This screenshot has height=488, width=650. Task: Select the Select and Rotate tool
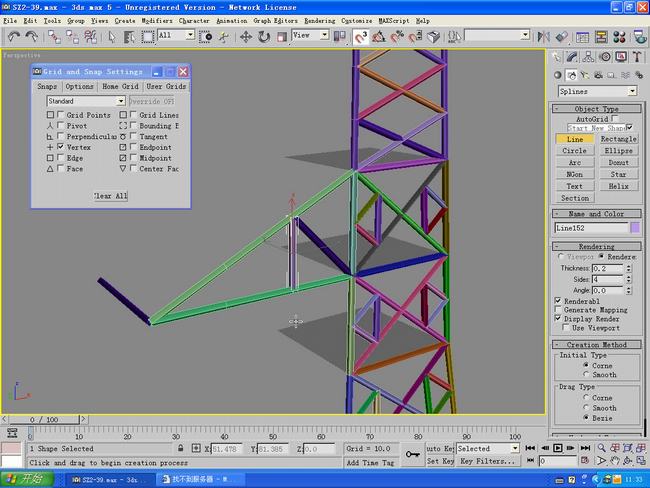(x=264, y=37)
